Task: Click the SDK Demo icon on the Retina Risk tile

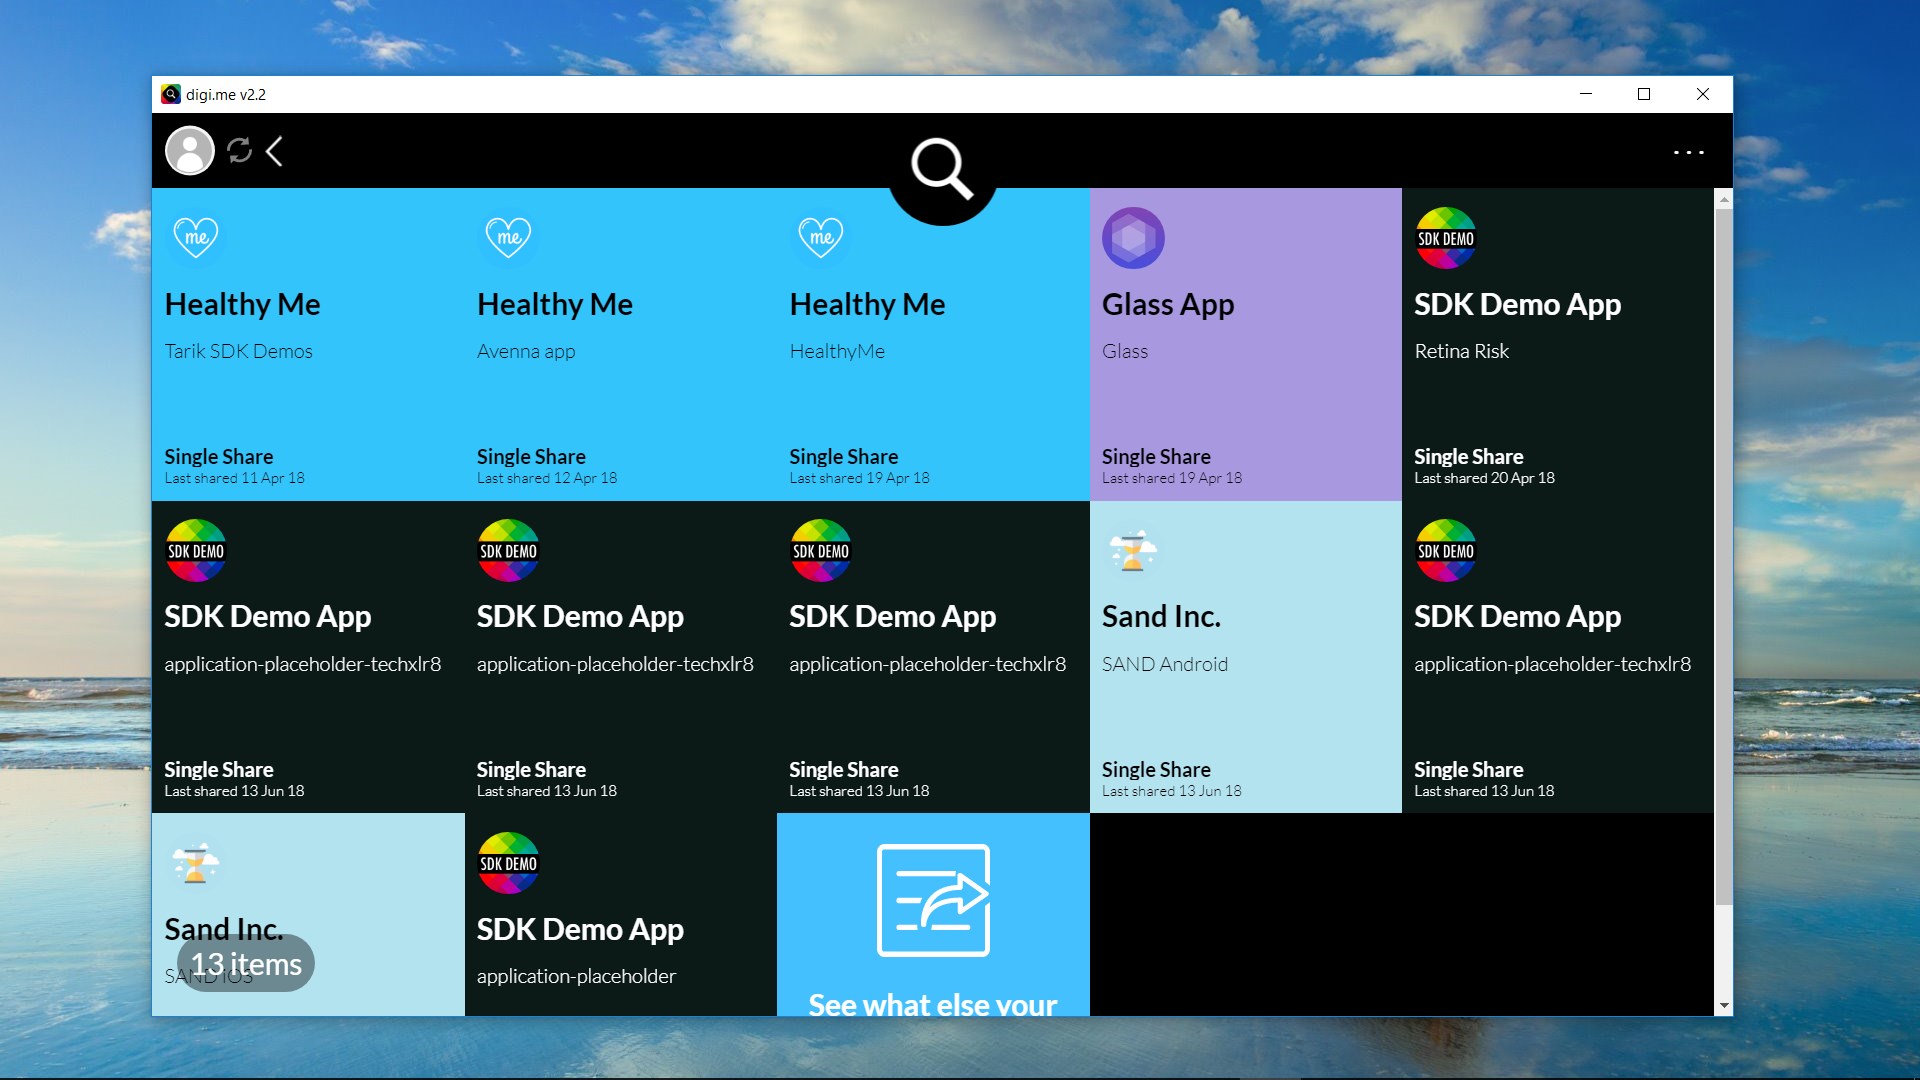Action: pyautogui.click(x=1445, y=238)
